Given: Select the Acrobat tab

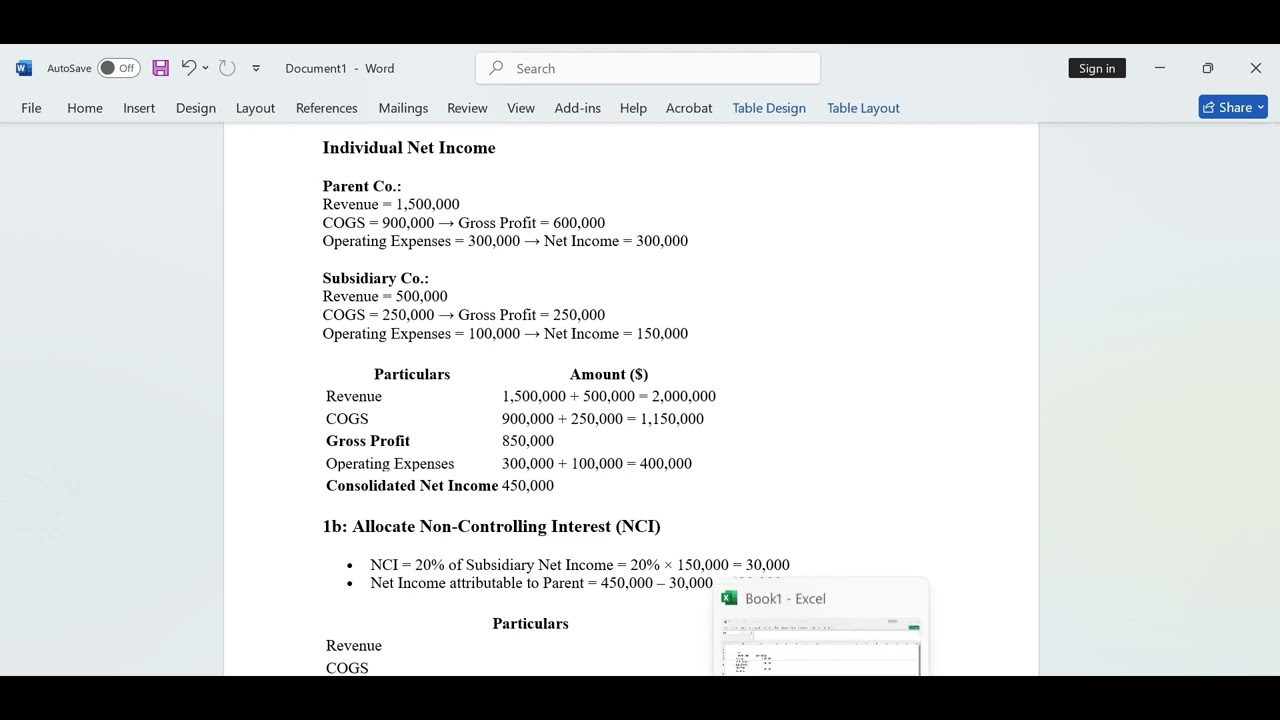Looking at the screenshot, I should 689,108.
